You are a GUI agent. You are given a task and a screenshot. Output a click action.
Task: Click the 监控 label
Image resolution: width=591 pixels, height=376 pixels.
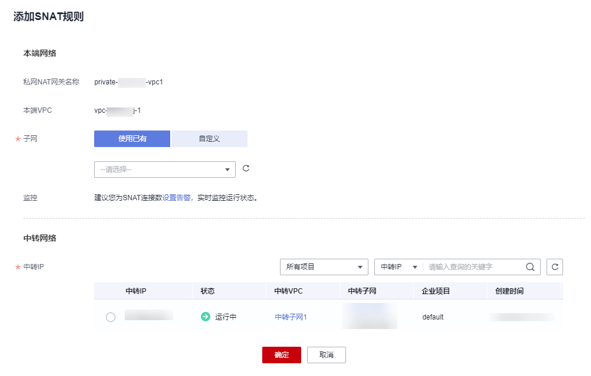[x=30, y=198]
